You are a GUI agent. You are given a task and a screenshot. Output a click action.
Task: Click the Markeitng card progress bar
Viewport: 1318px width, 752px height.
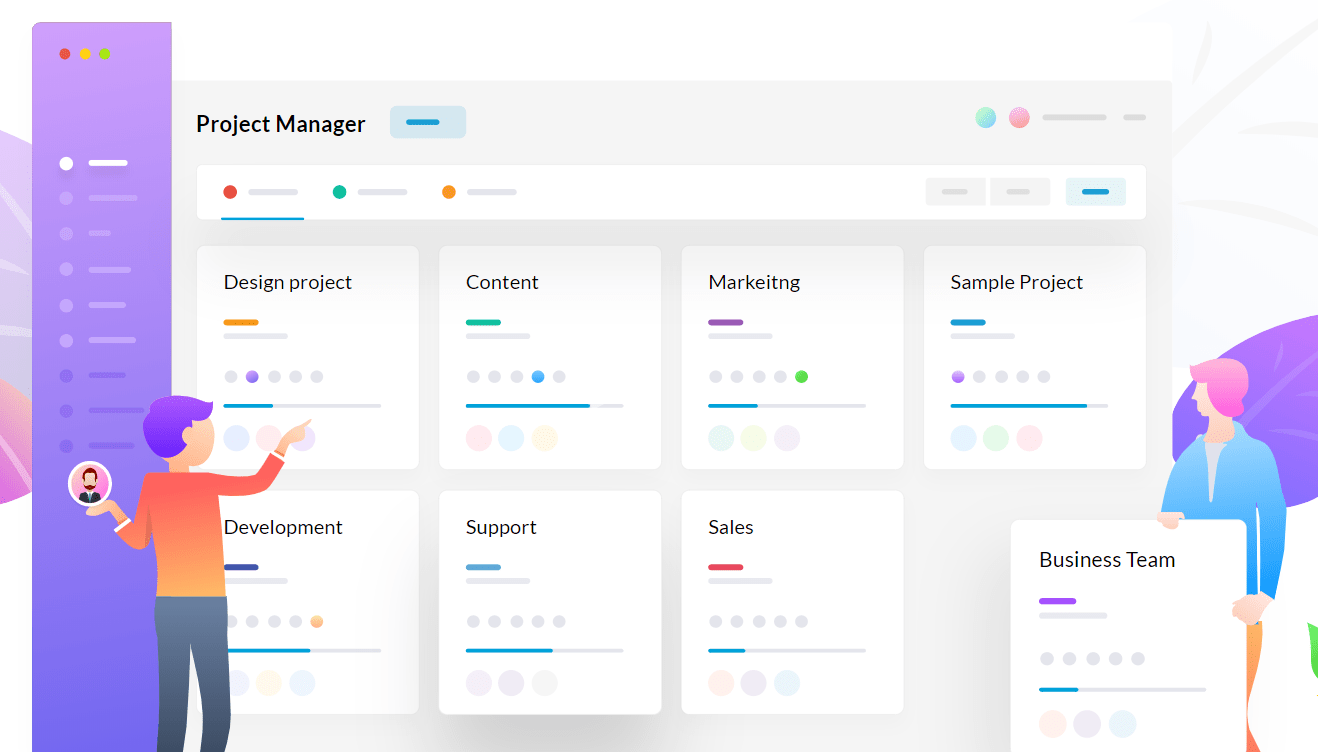[x=787, y=405]
